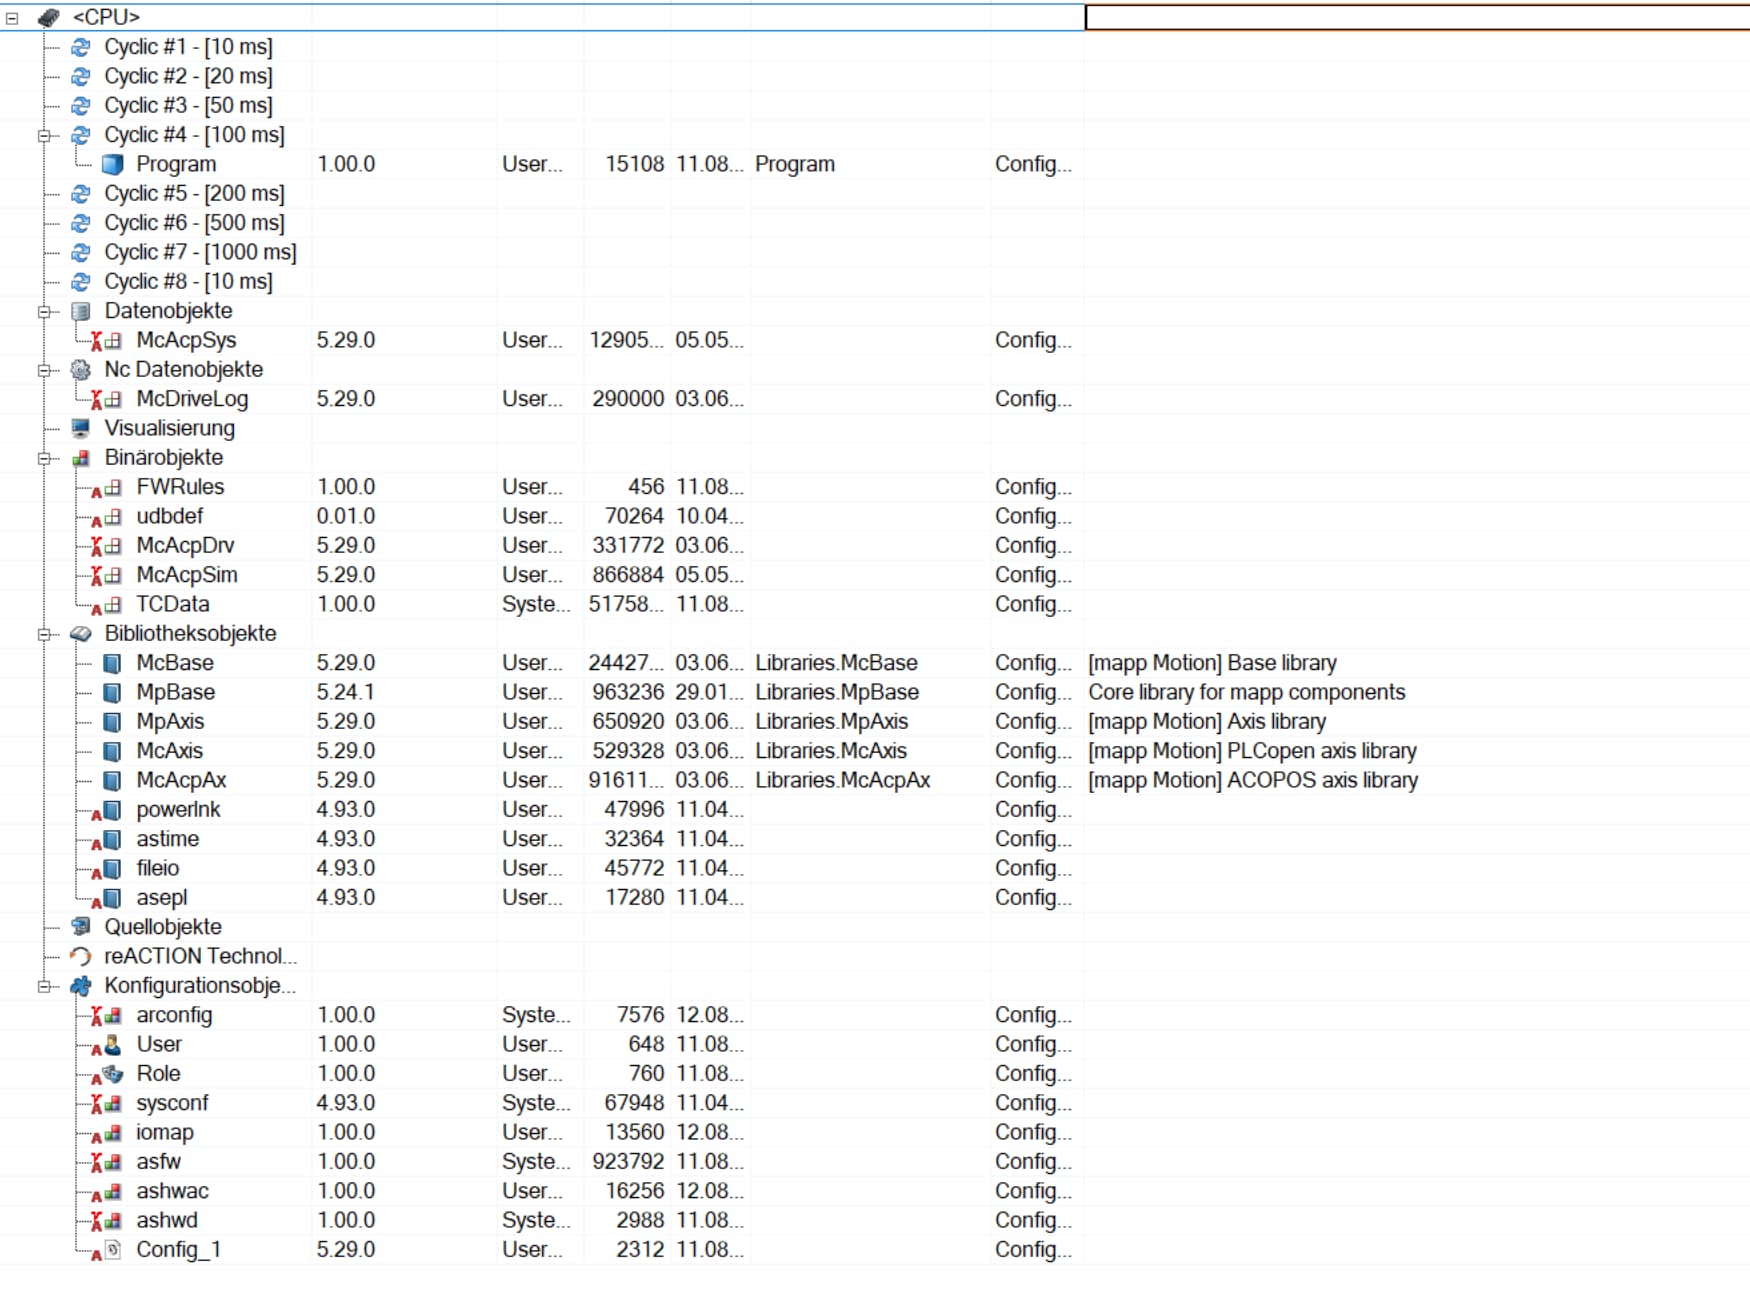Select the FWRules binary object icon
Image resolution: width=1750 pixels, height=1302 pixels.
coord(106,487)
